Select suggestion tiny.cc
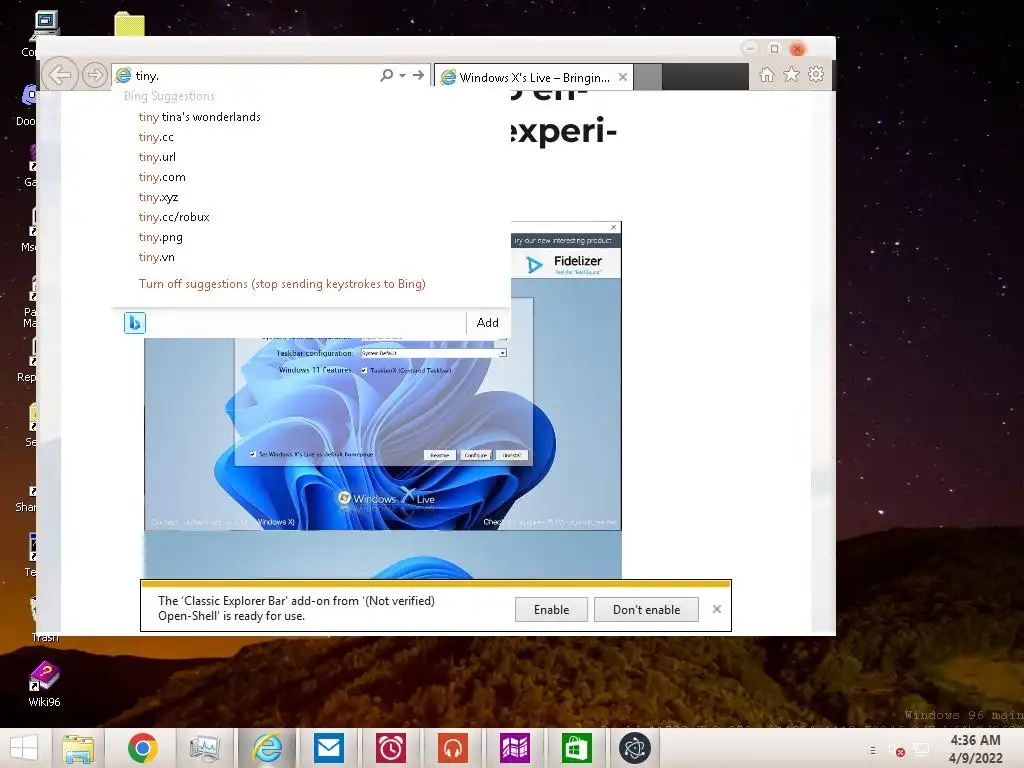Screen dimensions: 1024x768 156,137
